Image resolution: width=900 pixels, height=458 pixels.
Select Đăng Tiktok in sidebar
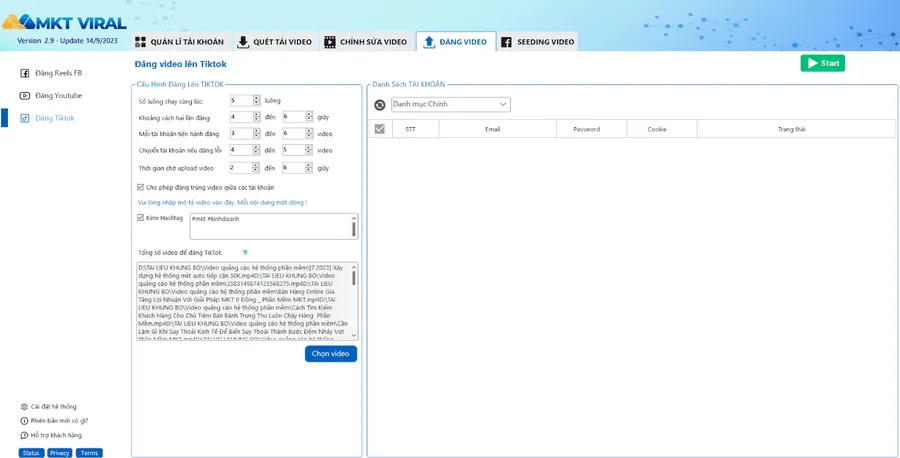tap(55, 118)
